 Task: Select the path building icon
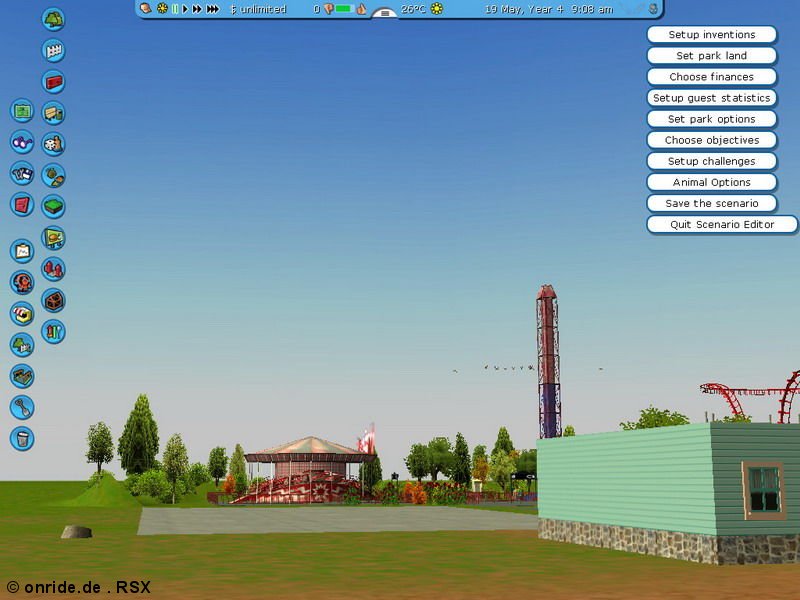pos(22,376)
